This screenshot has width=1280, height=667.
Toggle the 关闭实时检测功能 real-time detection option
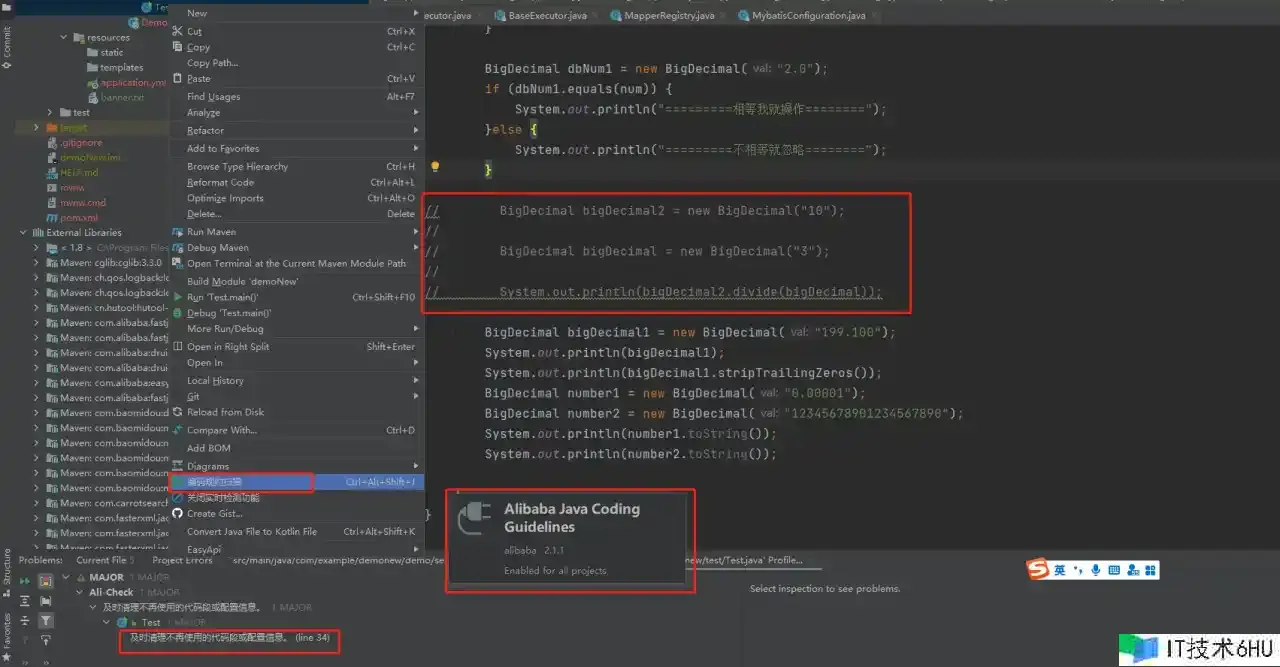[223, 497]
